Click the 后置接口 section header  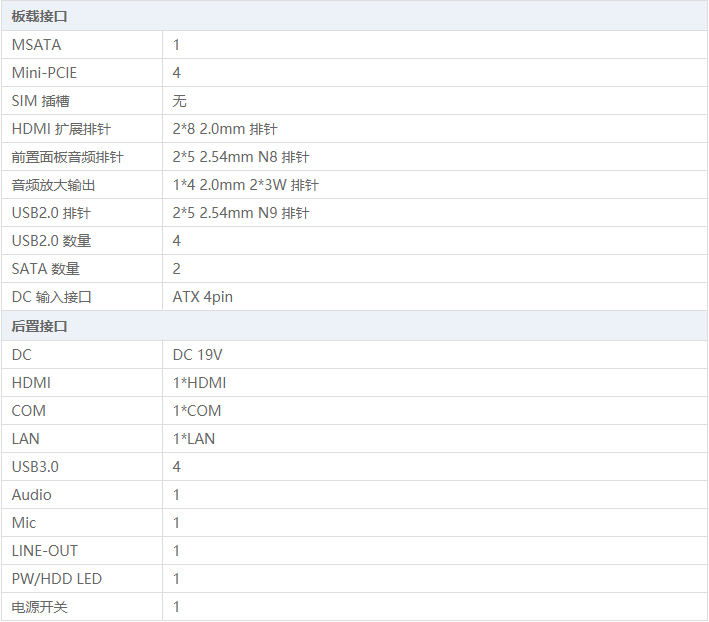(40, 327)
